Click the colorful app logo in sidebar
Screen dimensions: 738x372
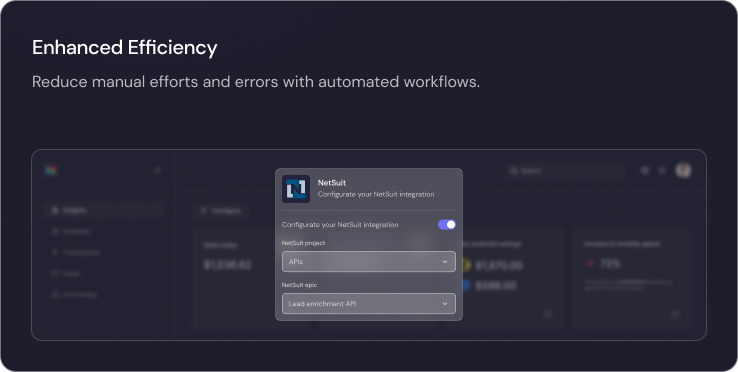pyautogui.click(x=51, y=170)
